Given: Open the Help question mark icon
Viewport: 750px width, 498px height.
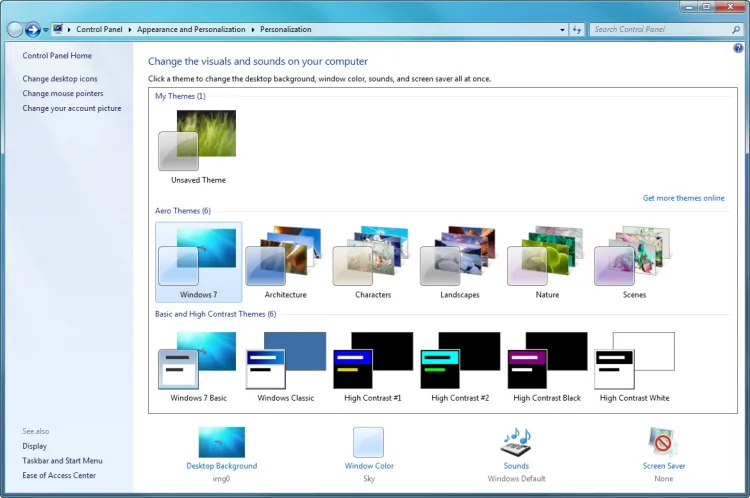Looking at the screenshot, I should pos(738,48).
